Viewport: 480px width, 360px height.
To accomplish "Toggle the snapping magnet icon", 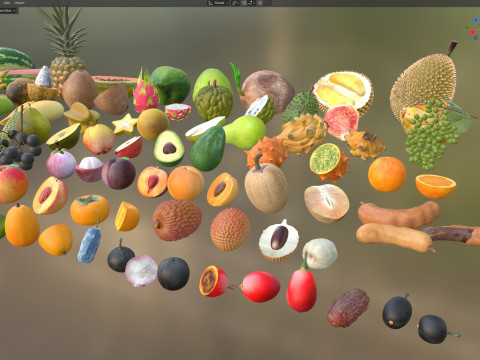I will coord(244,3).
